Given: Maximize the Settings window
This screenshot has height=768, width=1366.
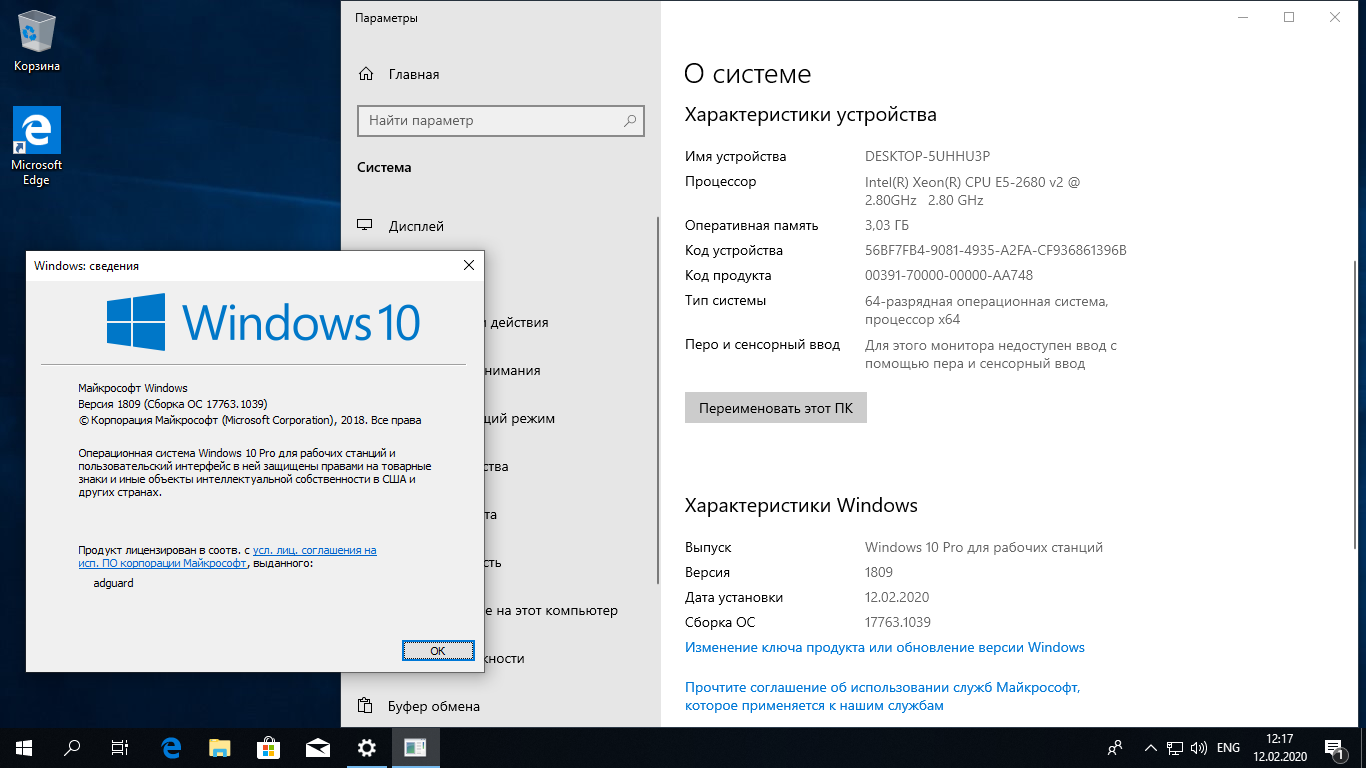Looking at the screenshot, I should [1289, 17].
